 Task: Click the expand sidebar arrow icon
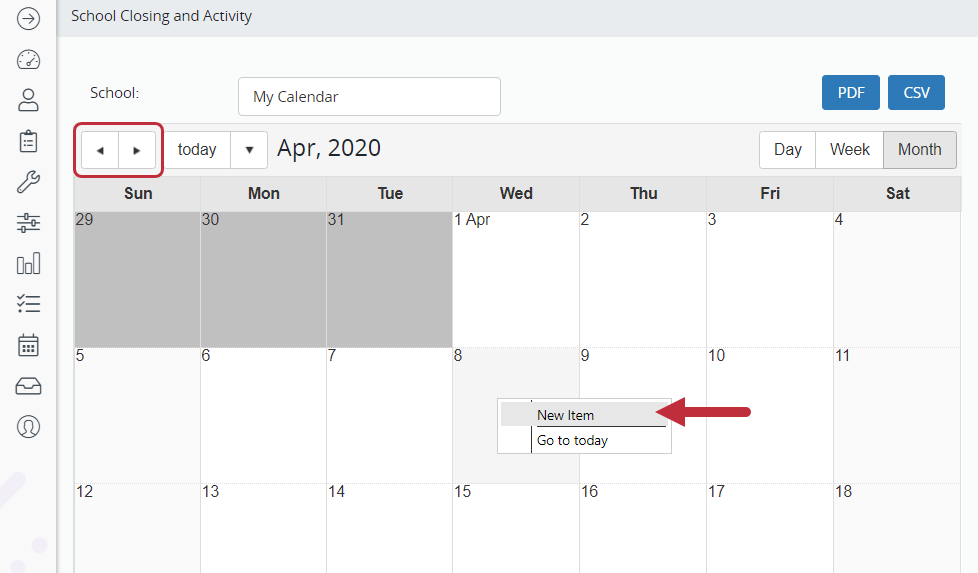(28, 18)
